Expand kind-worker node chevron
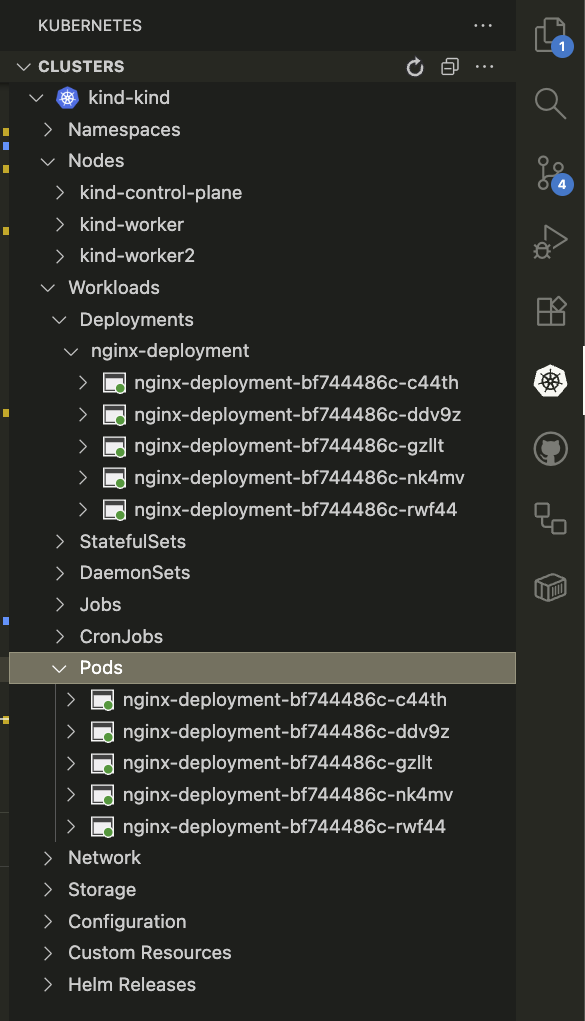Image resolution: width=585 pixels, height=1021 pixels. click(x=60, y=225)
